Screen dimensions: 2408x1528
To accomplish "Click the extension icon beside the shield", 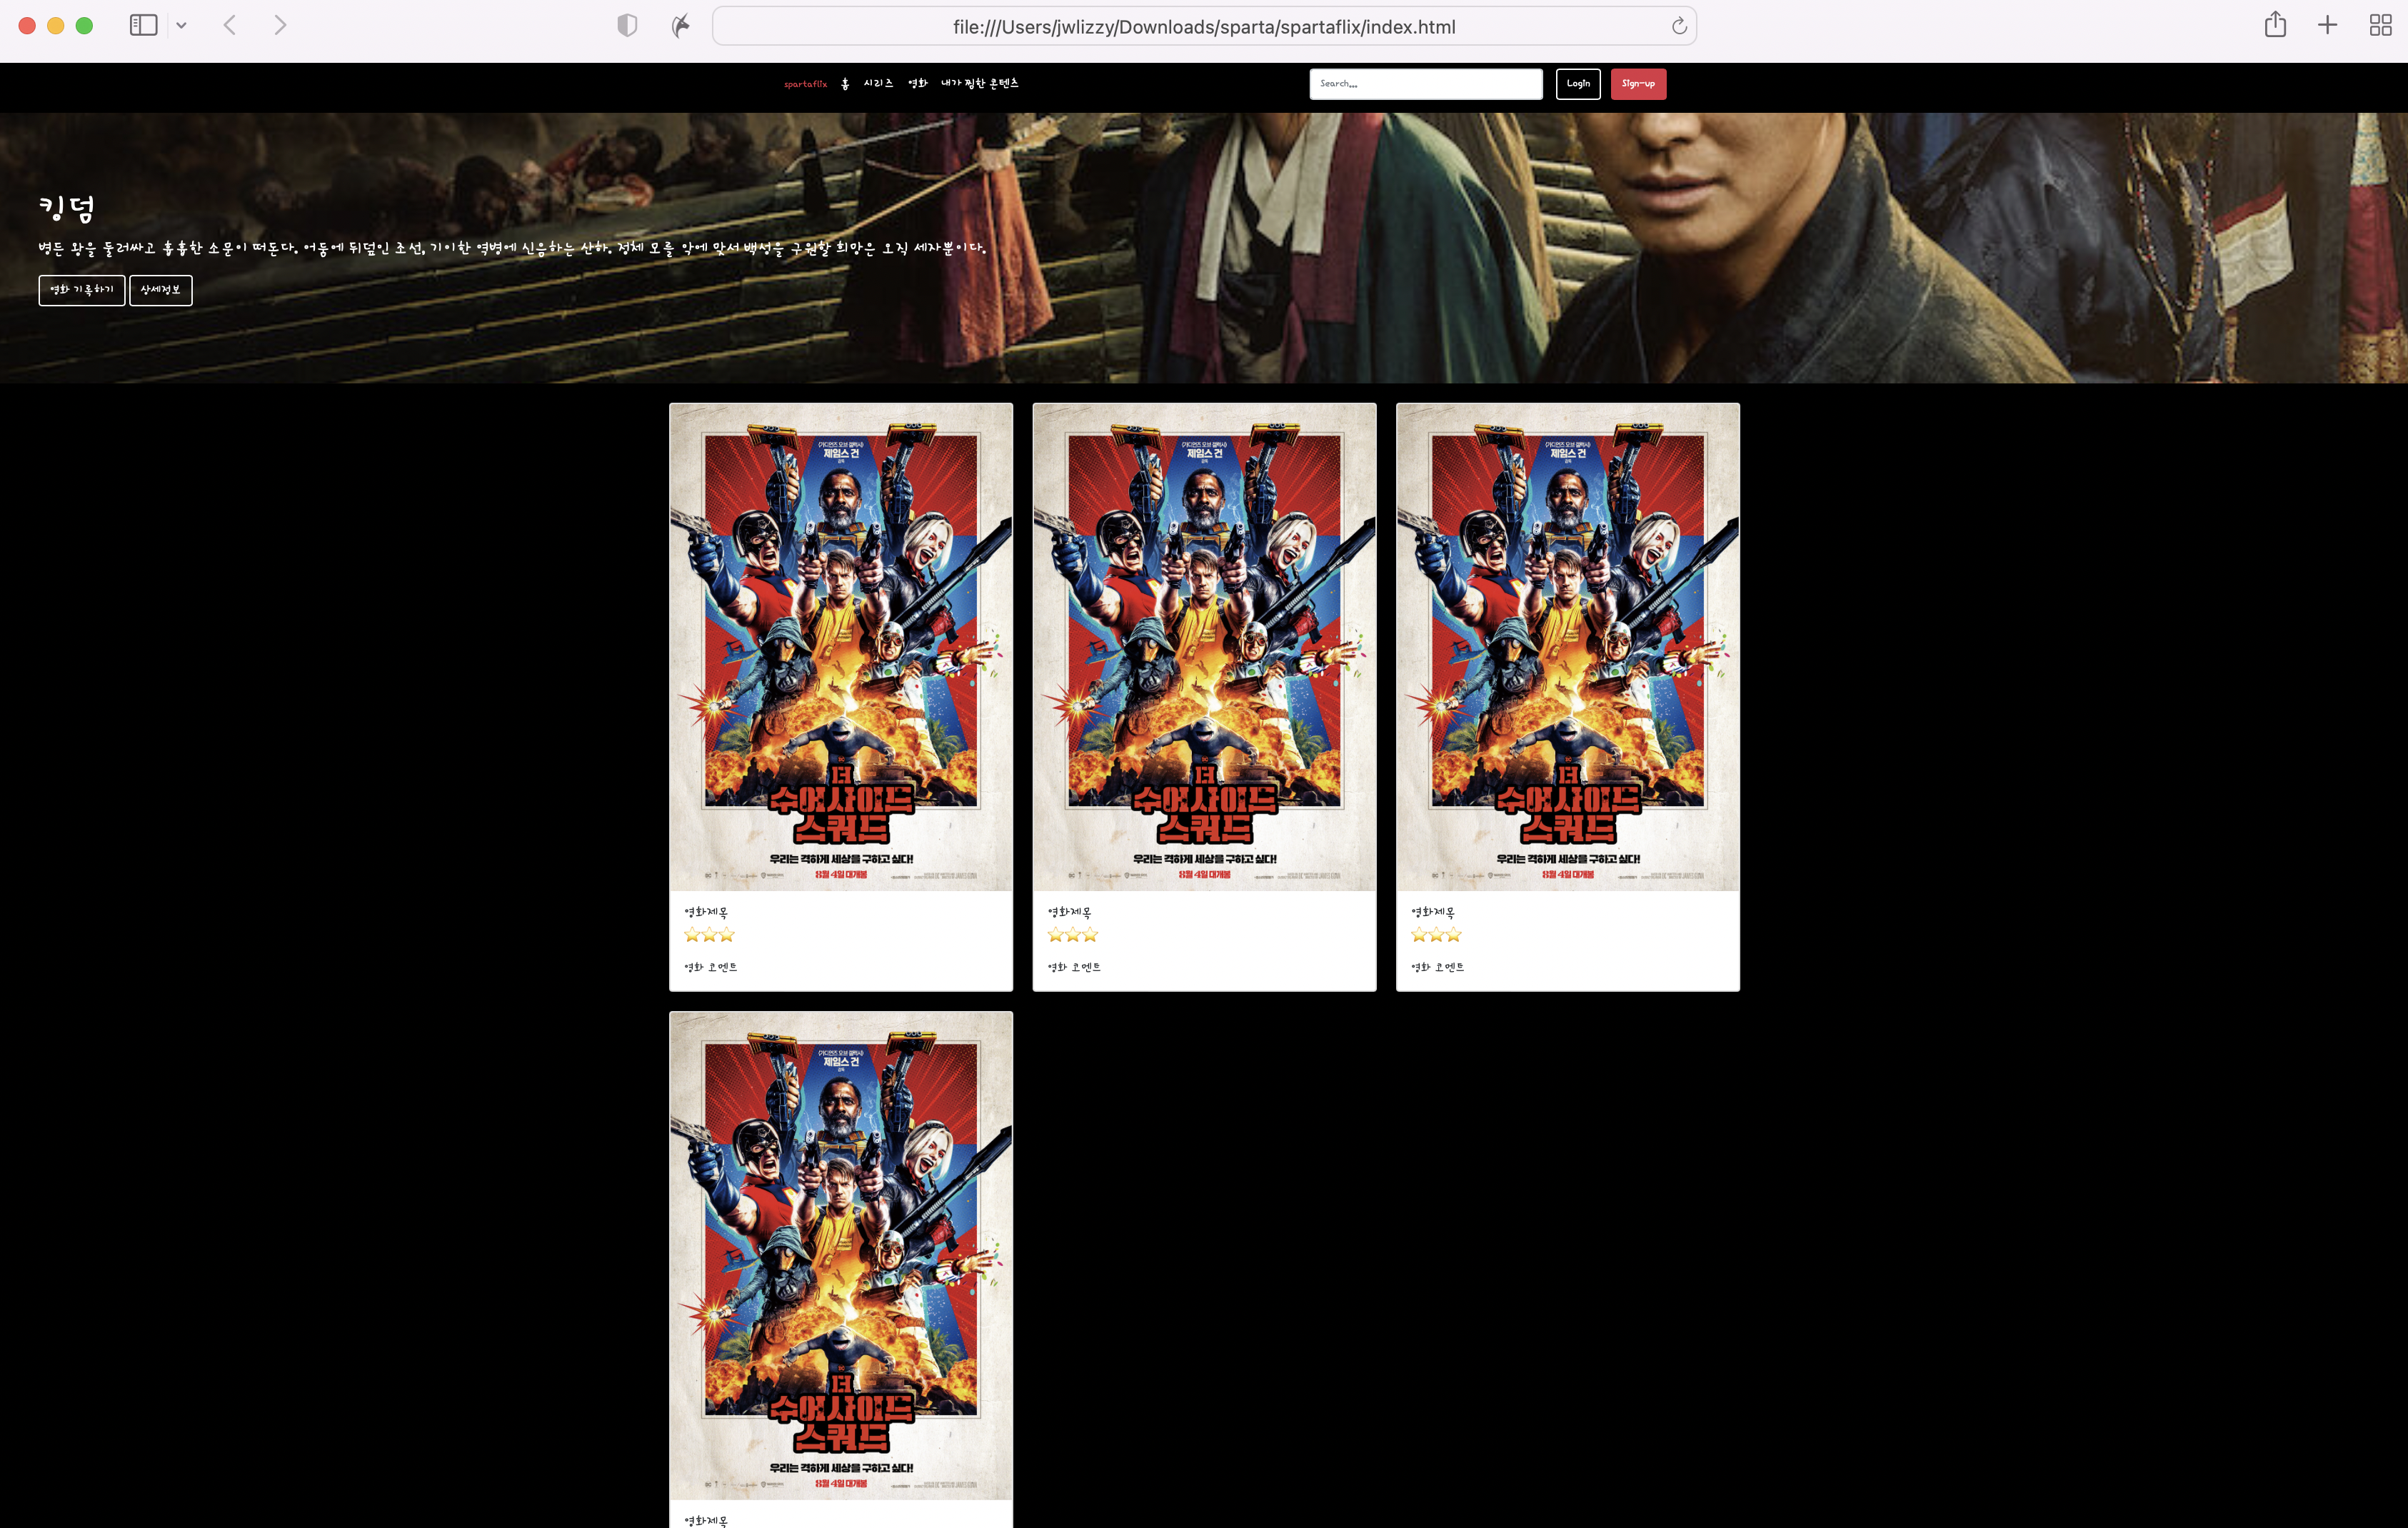I will [x=681, y=26].
